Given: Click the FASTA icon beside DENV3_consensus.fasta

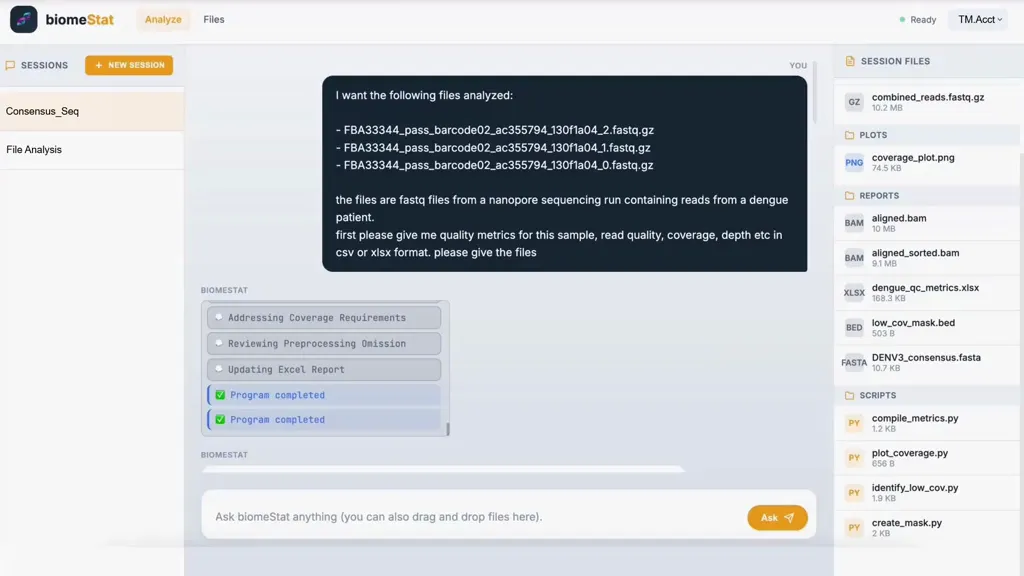Looking at the screenshot, I should [853, 362].
